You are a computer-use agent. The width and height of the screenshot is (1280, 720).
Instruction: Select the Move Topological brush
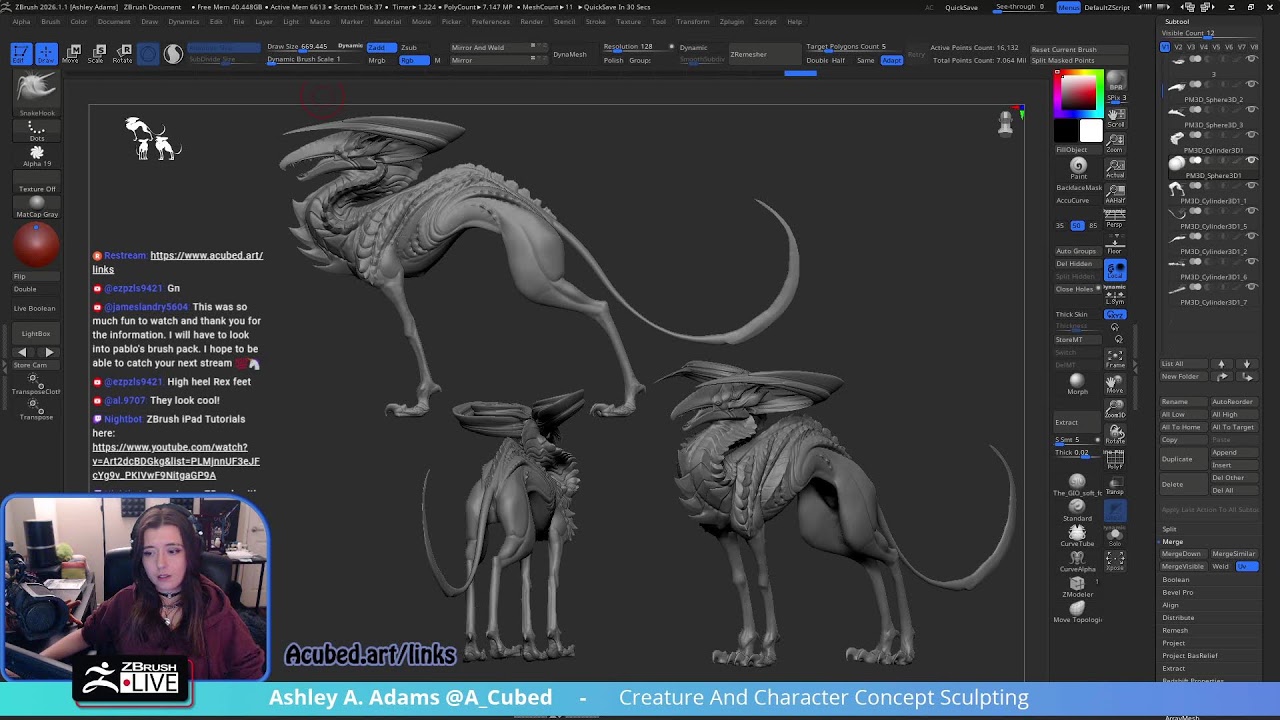point(1077,611)
